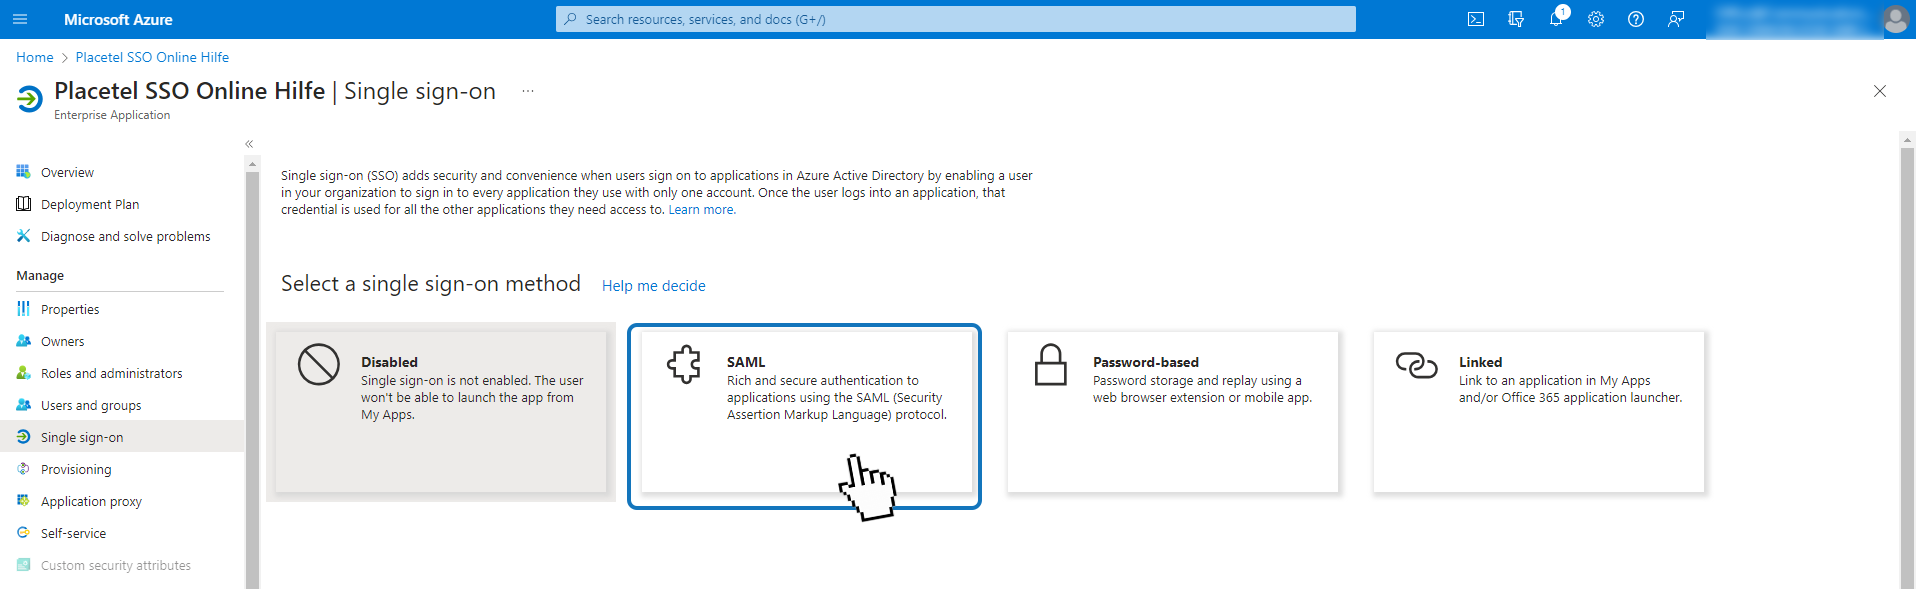Choose the Linked sign-on method card title
Screen dimensions: 1919x589
tap(1480, 362)
